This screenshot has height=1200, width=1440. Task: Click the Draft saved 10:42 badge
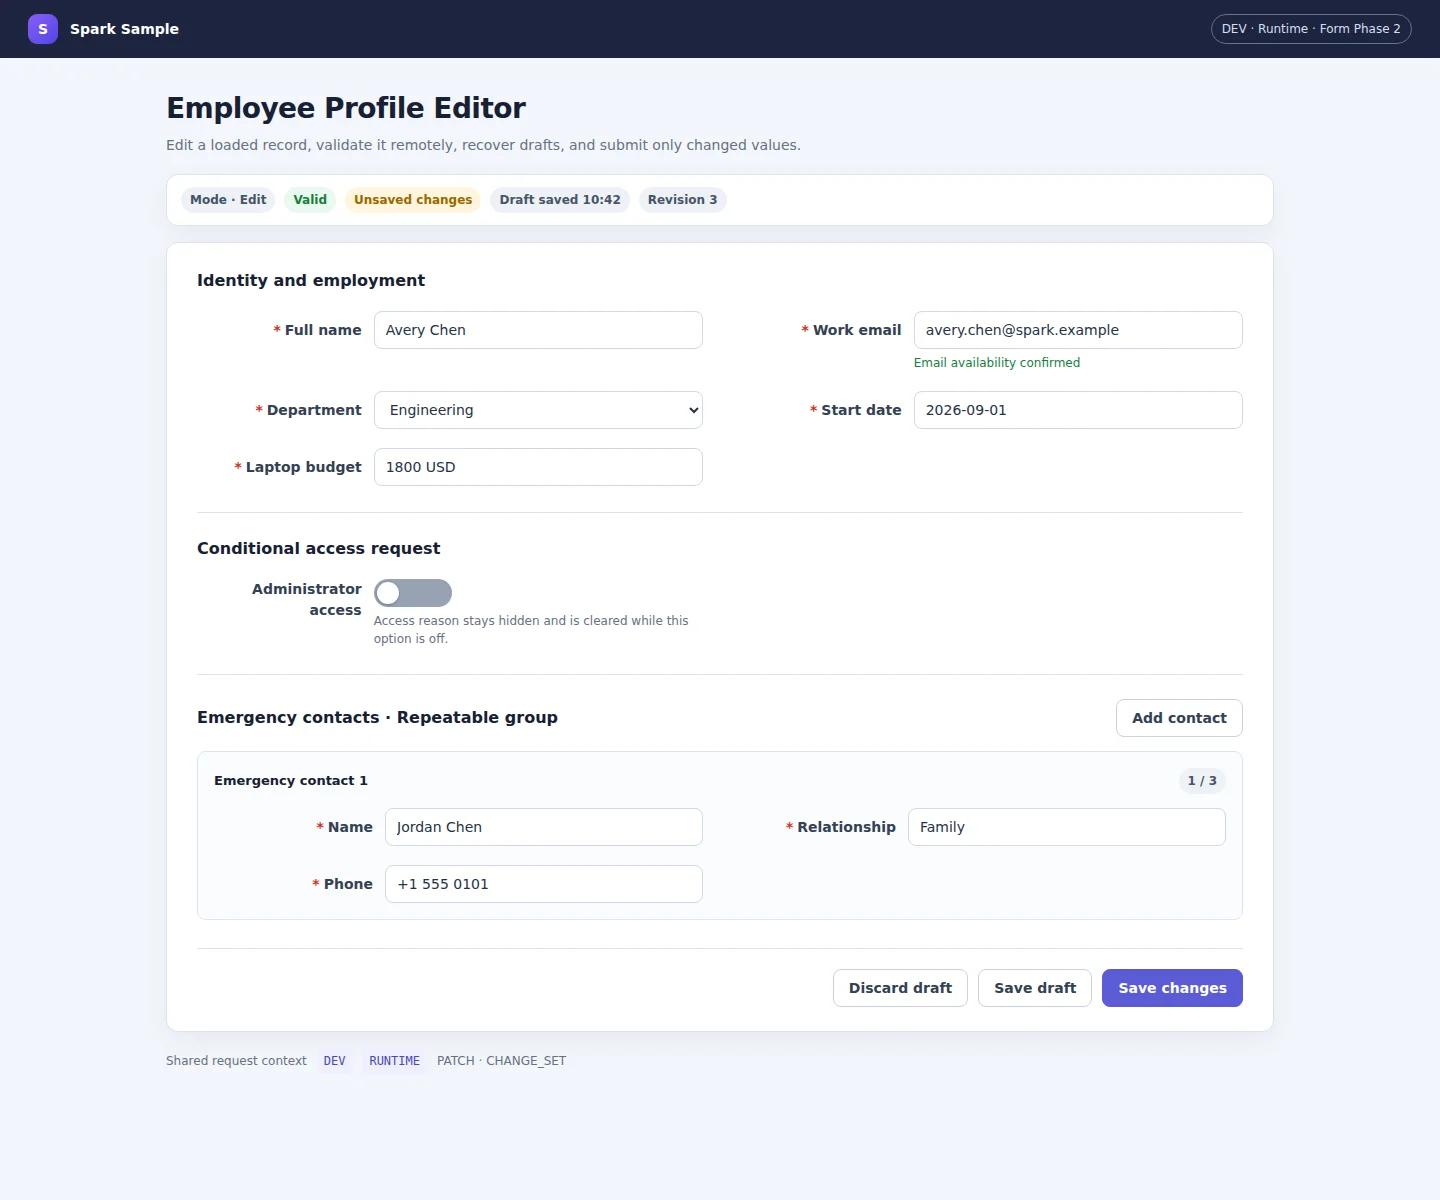560,200
